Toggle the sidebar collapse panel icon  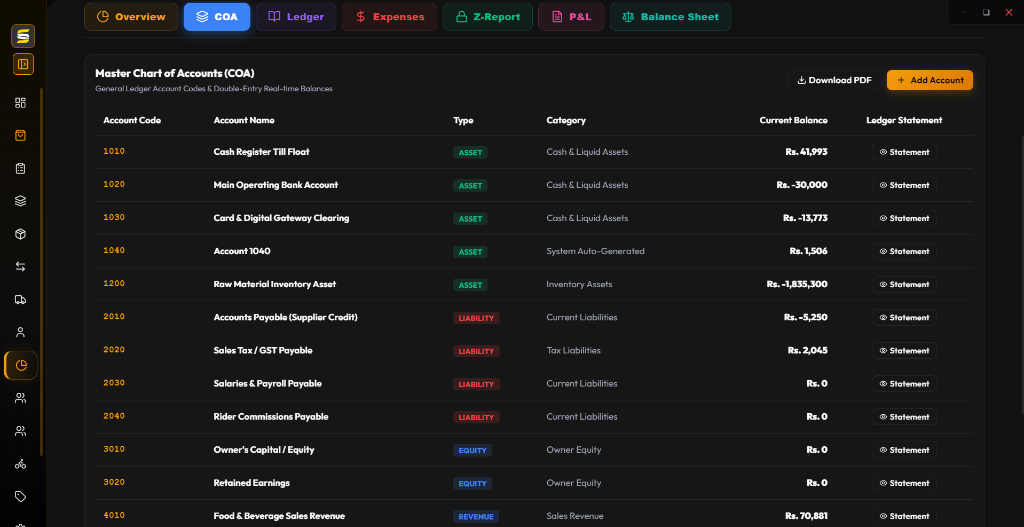point(23,64)
